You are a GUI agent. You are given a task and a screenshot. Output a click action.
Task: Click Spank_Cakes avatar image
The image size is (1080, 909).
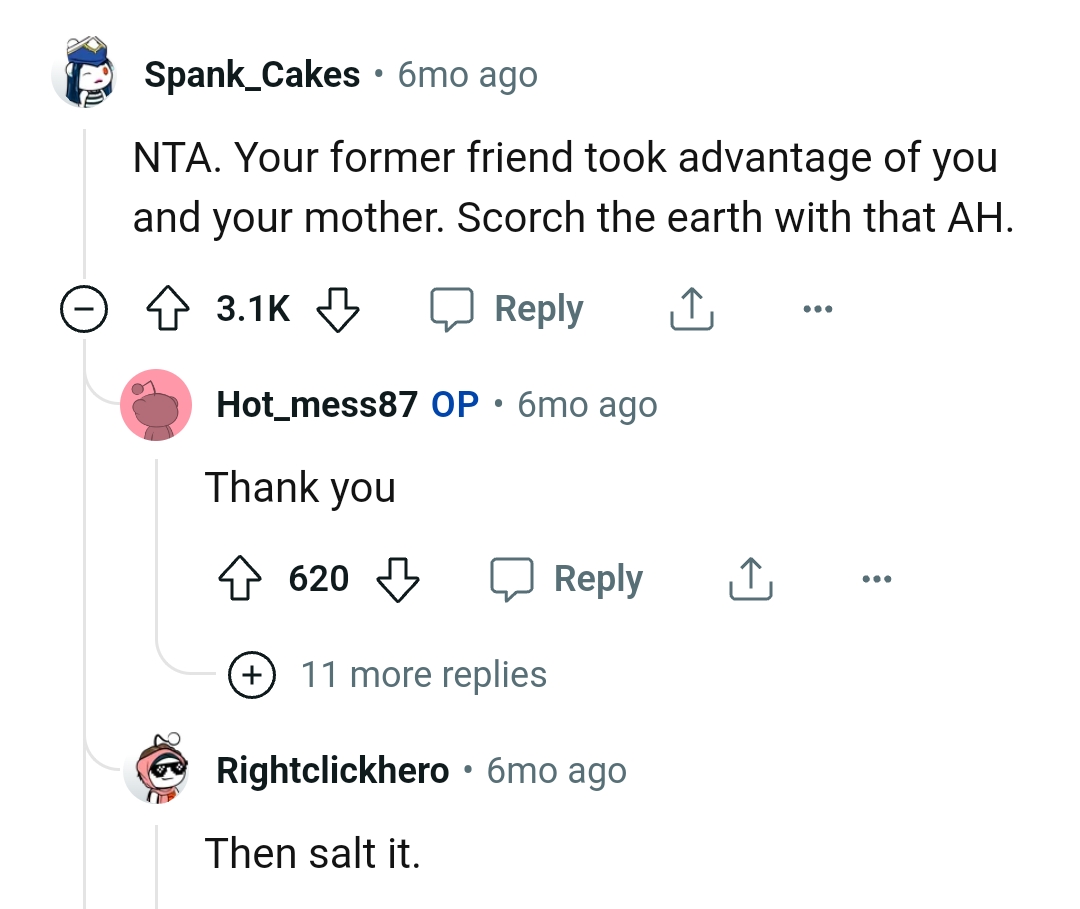[x=85, y=73]
